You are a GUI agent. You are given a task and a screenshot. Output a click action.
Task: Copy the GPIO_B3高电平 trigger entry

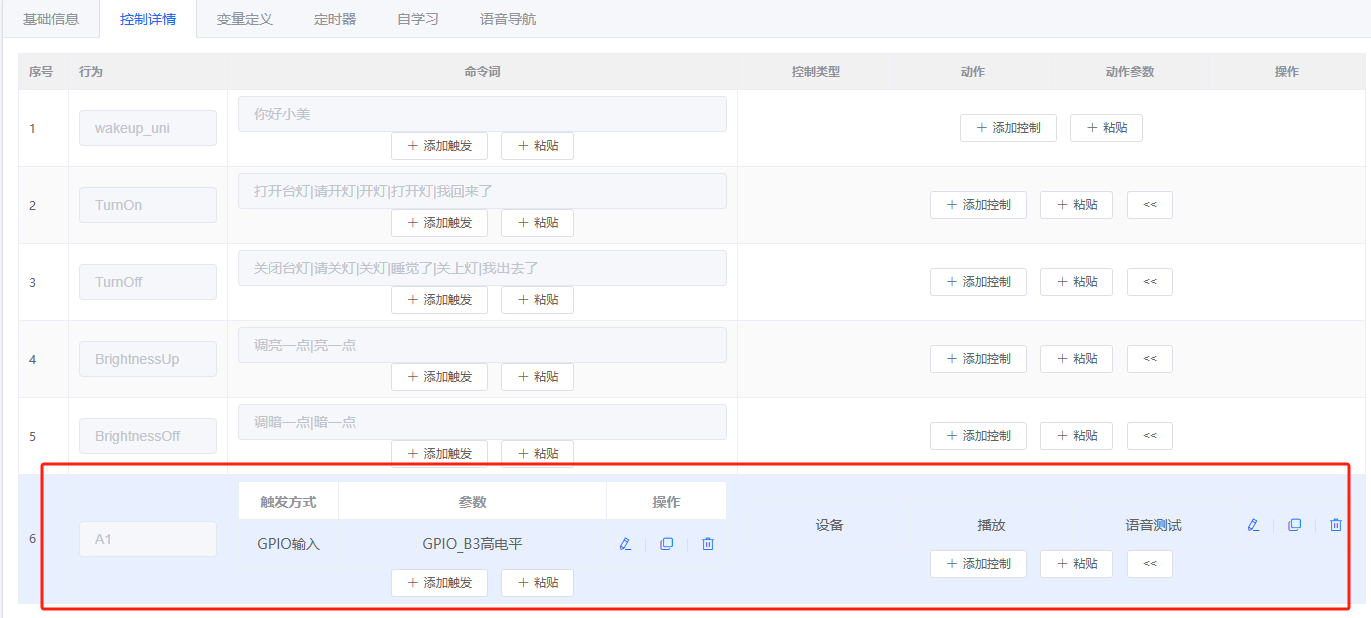point(667,544)
